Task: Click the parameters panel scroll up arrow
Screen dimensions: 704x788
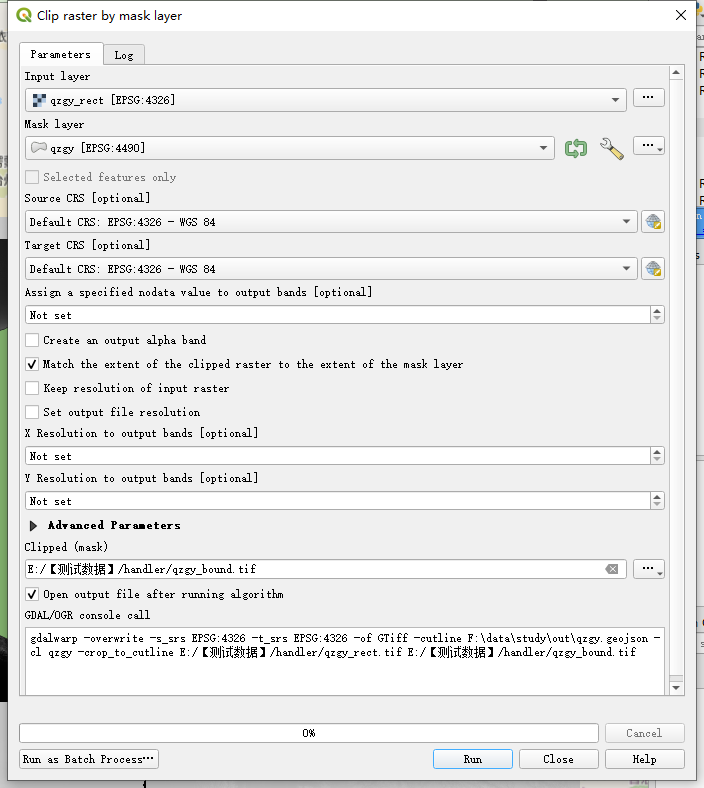Action: pos(676,73)
